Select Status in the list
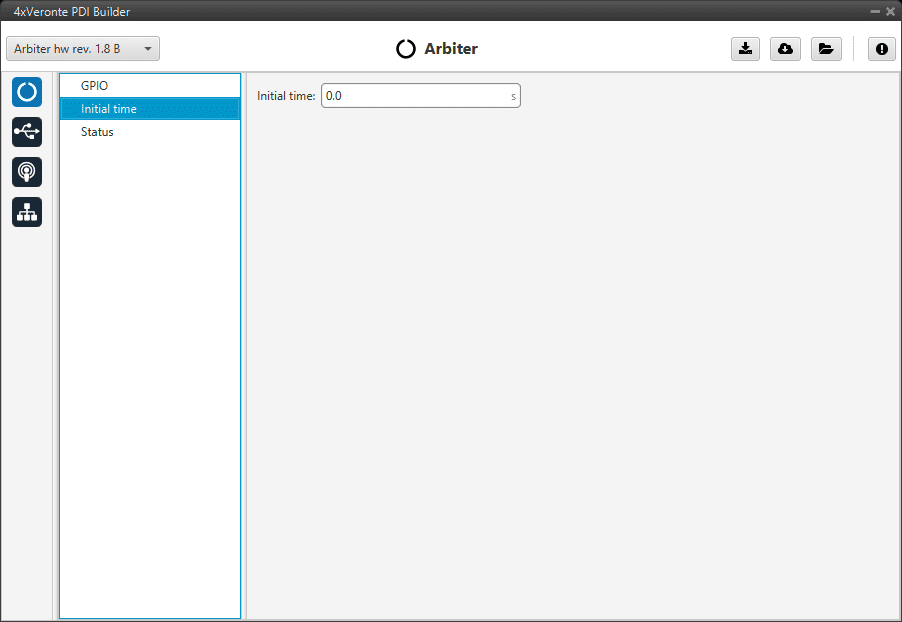 150,132
